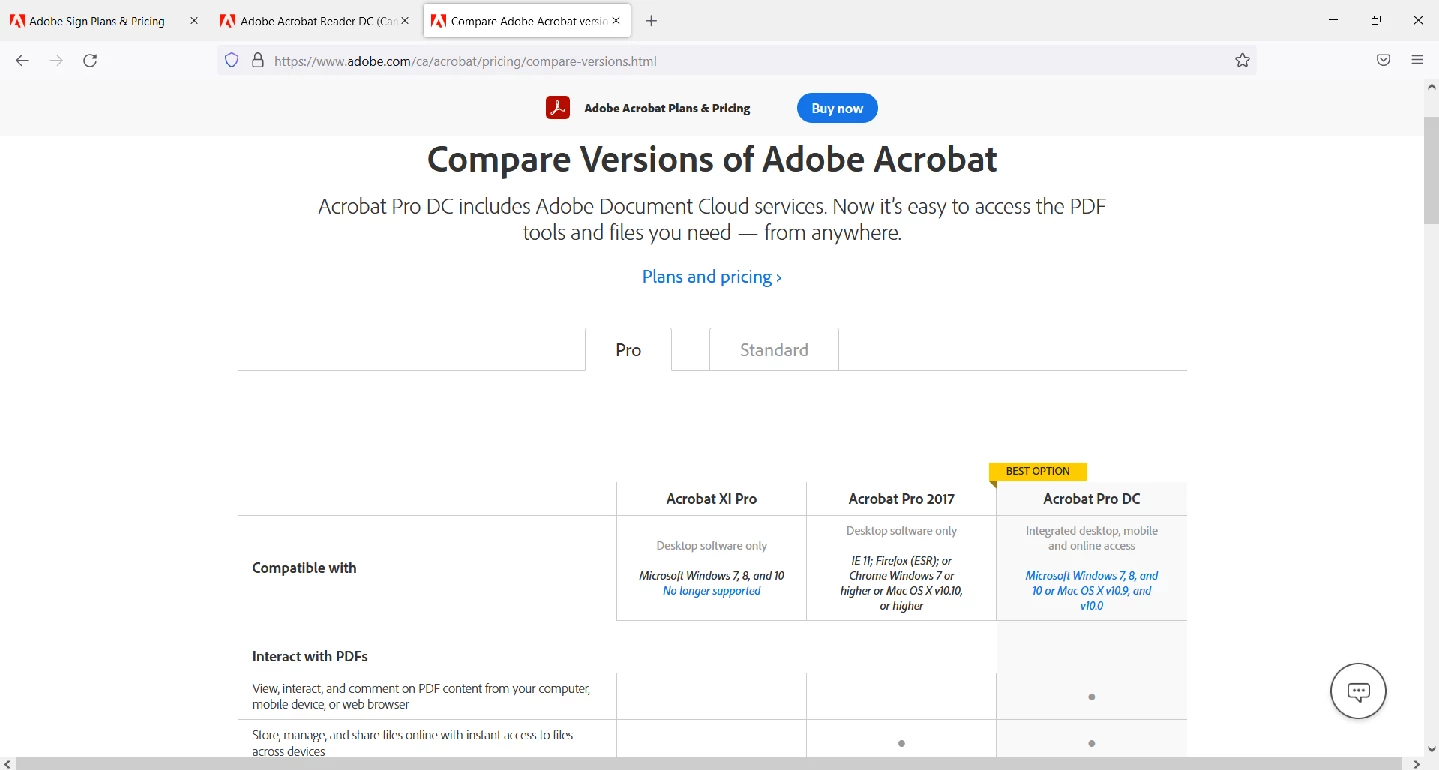Reload the current page
1439x770 pixels.
(x=90, y=60)
